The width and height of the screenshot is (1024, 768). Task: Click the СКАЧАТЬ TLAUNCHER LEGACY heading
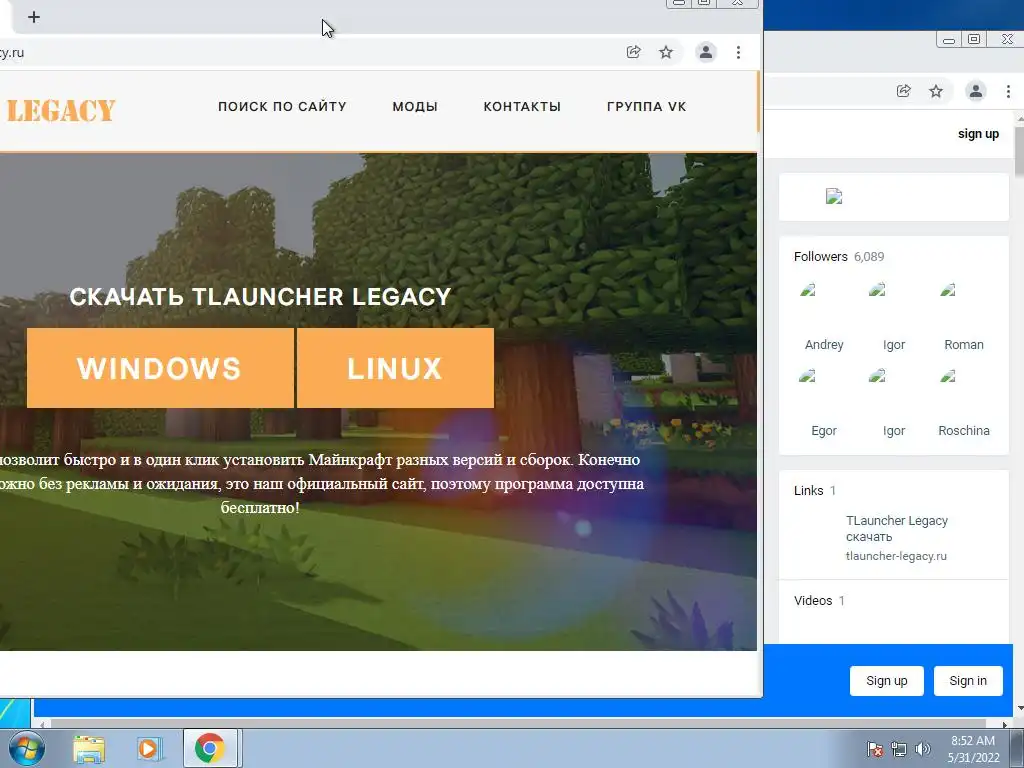click(260, 297)
